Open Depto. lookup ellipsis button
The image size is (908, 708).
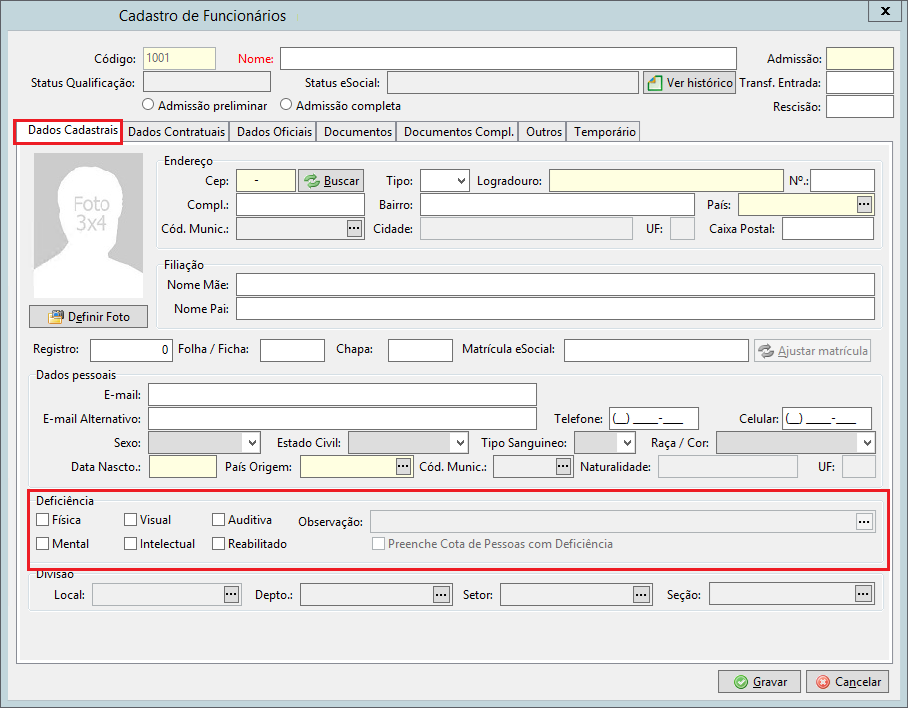click(441, 595)
